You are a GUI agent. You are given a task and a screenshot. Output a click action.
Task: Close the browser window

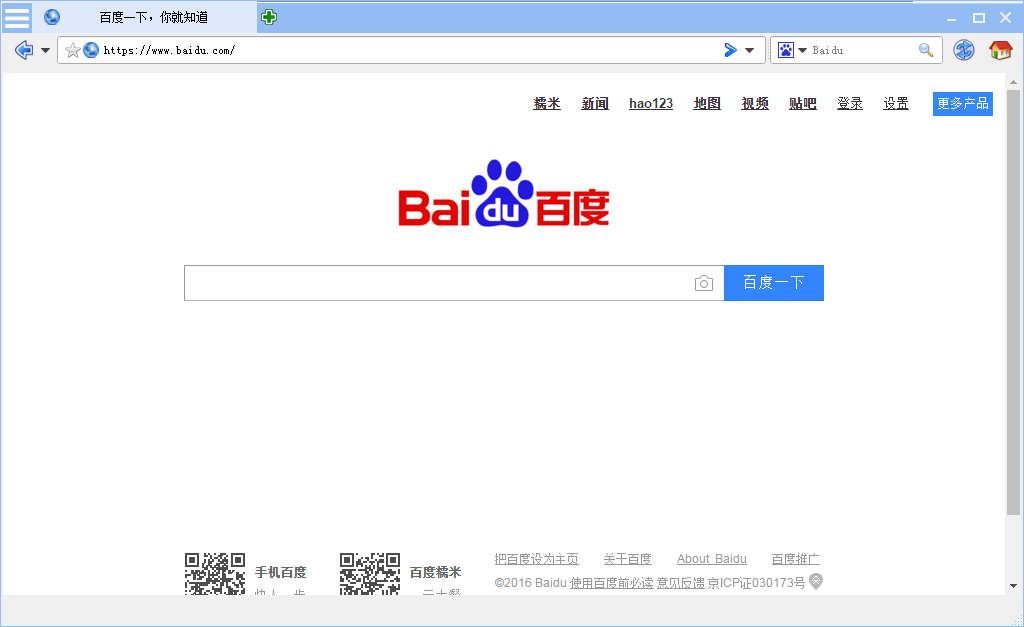click(1005, 18)
